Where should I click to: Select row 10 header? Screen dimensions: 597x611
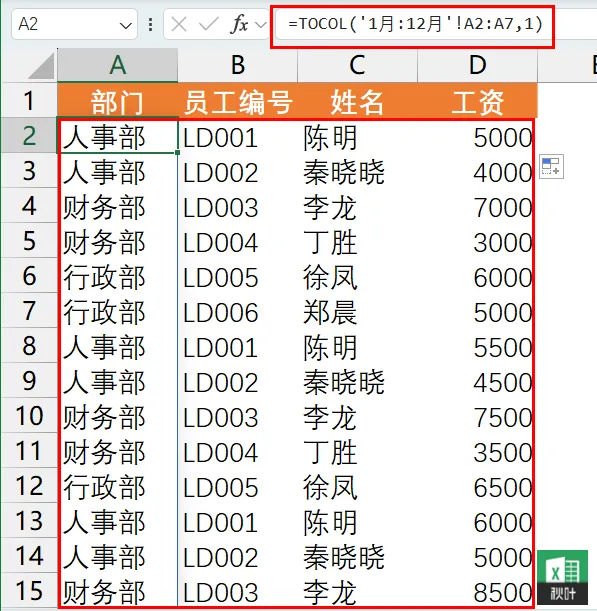[29, 416]
